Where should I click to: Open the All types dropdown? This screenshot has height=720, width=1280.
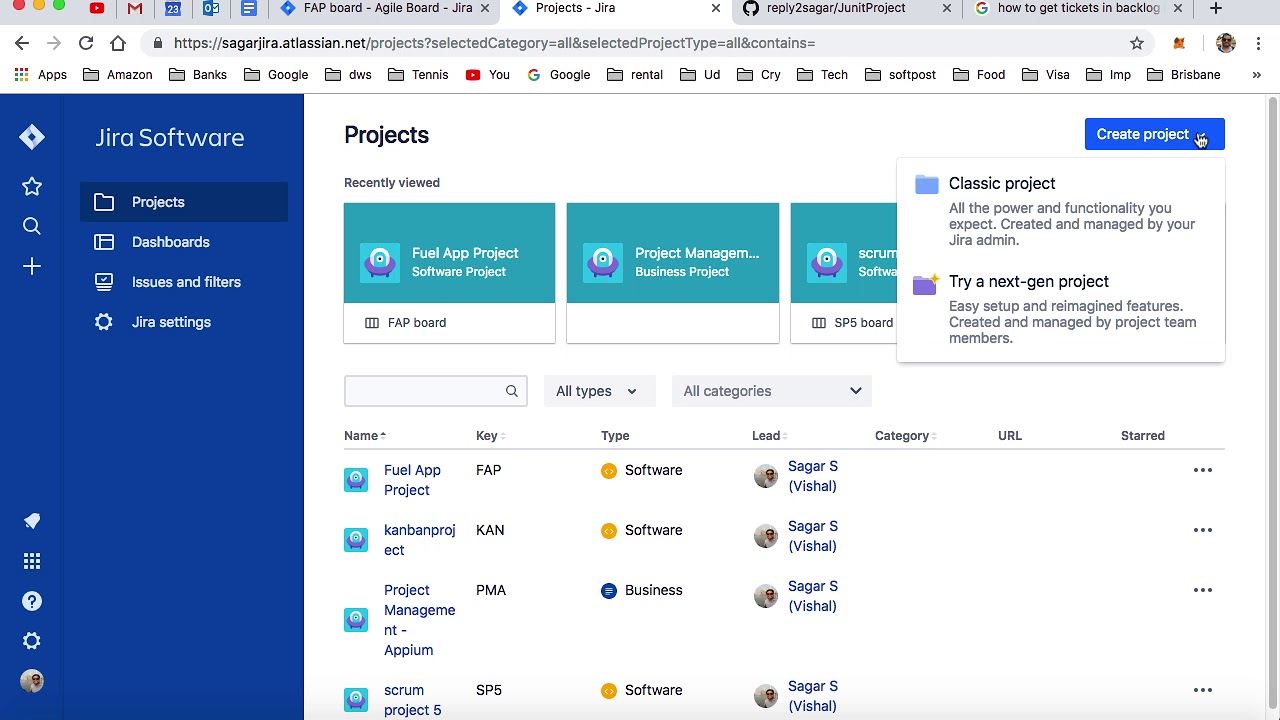(x=599, y=391)
